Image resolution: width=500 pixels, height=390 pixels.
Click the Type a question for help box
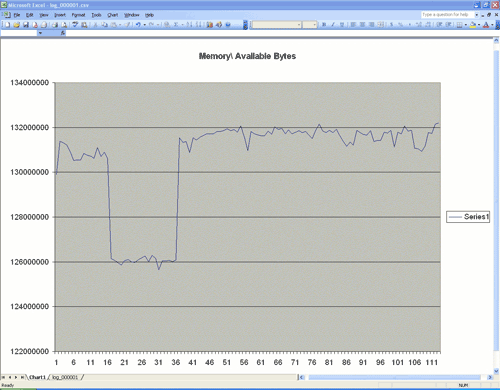point(447,15)
